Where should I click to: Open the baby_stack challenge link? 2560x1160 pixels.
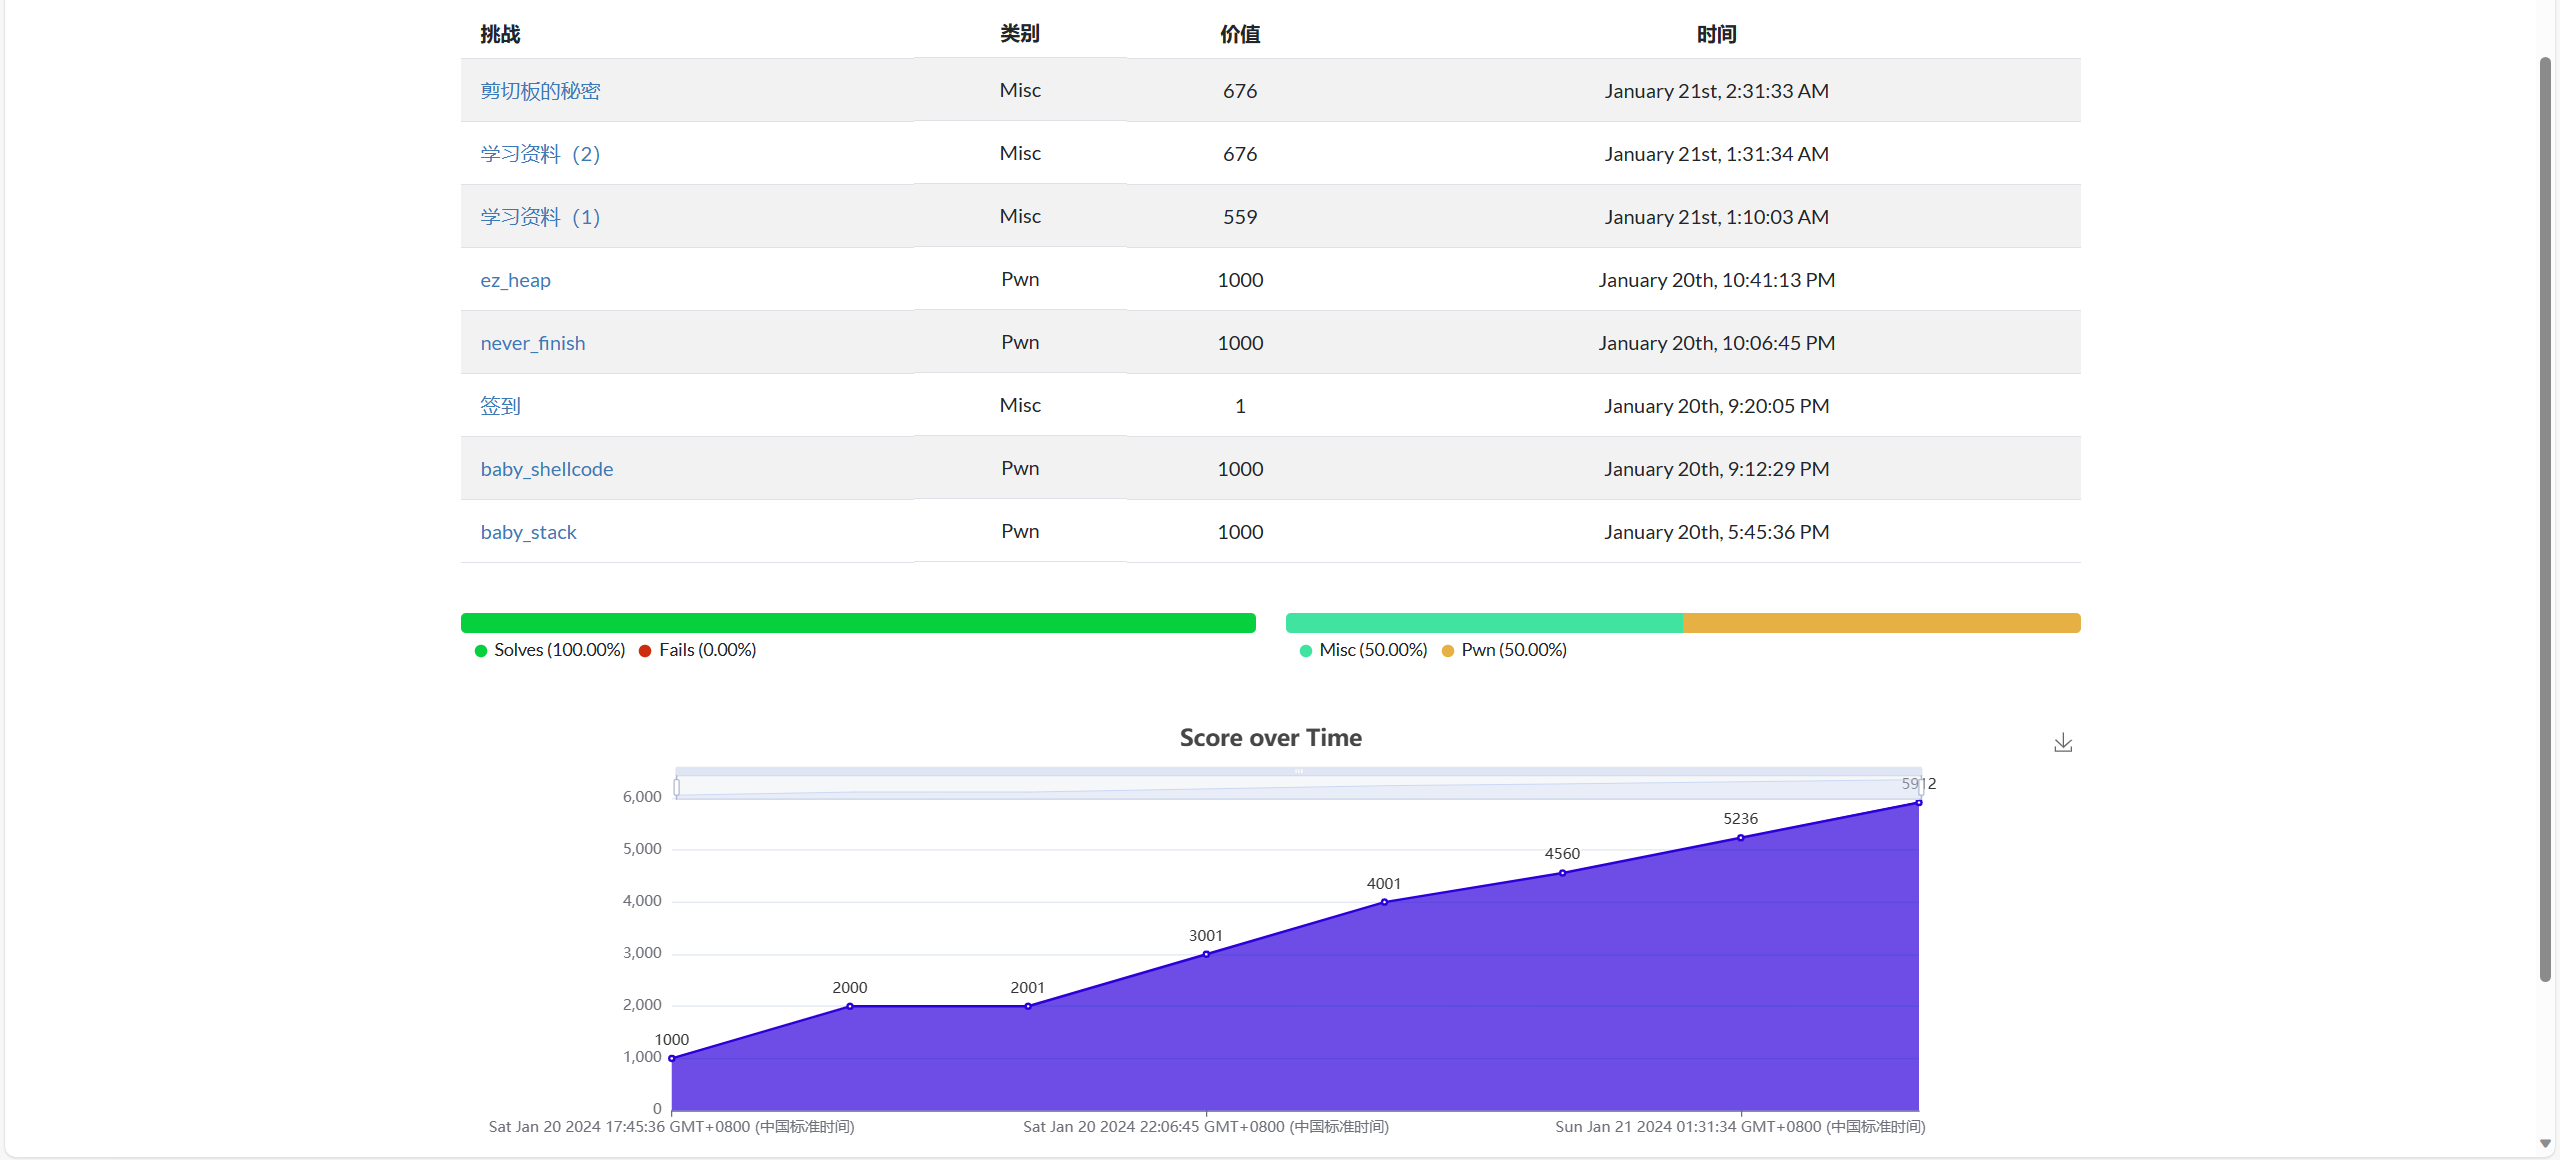pos(528,532)
